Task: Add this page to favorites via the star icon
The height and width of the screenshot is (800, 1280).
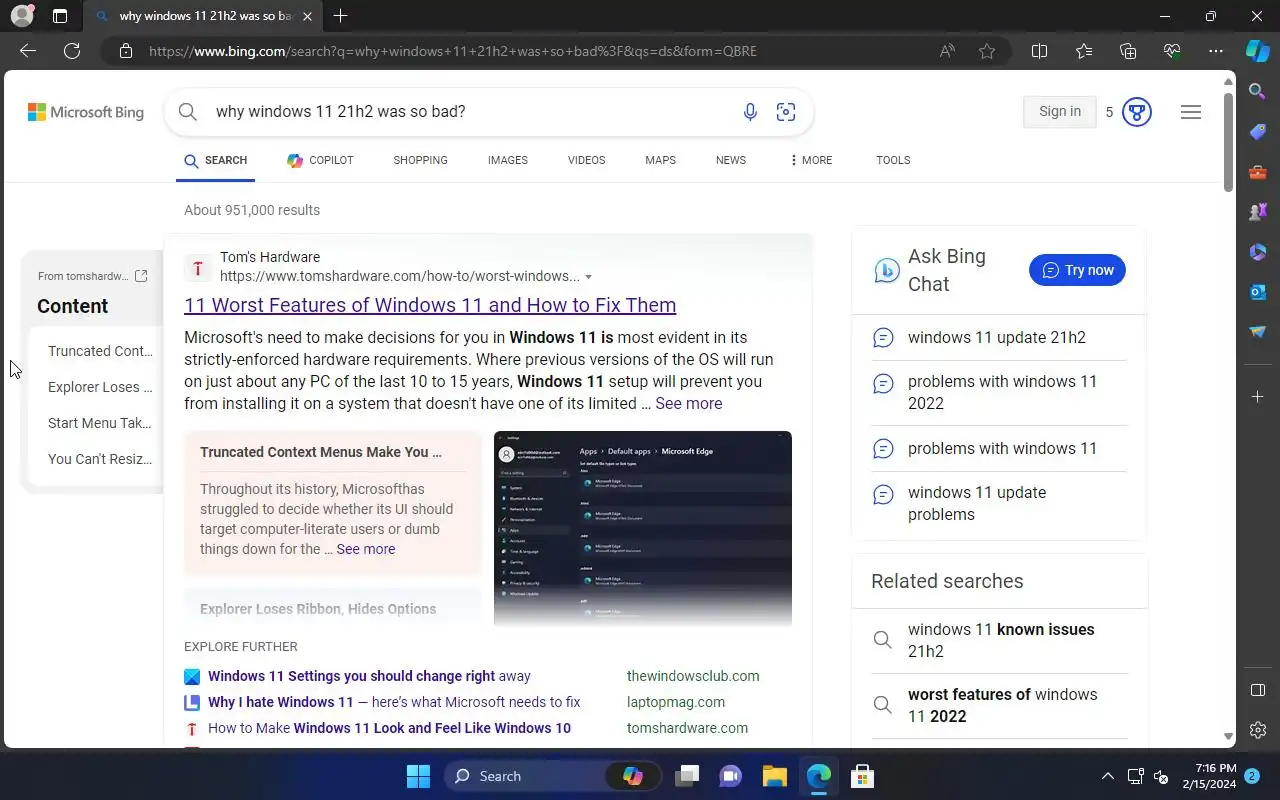Action: pyautogui.click(x=987, y=51)
